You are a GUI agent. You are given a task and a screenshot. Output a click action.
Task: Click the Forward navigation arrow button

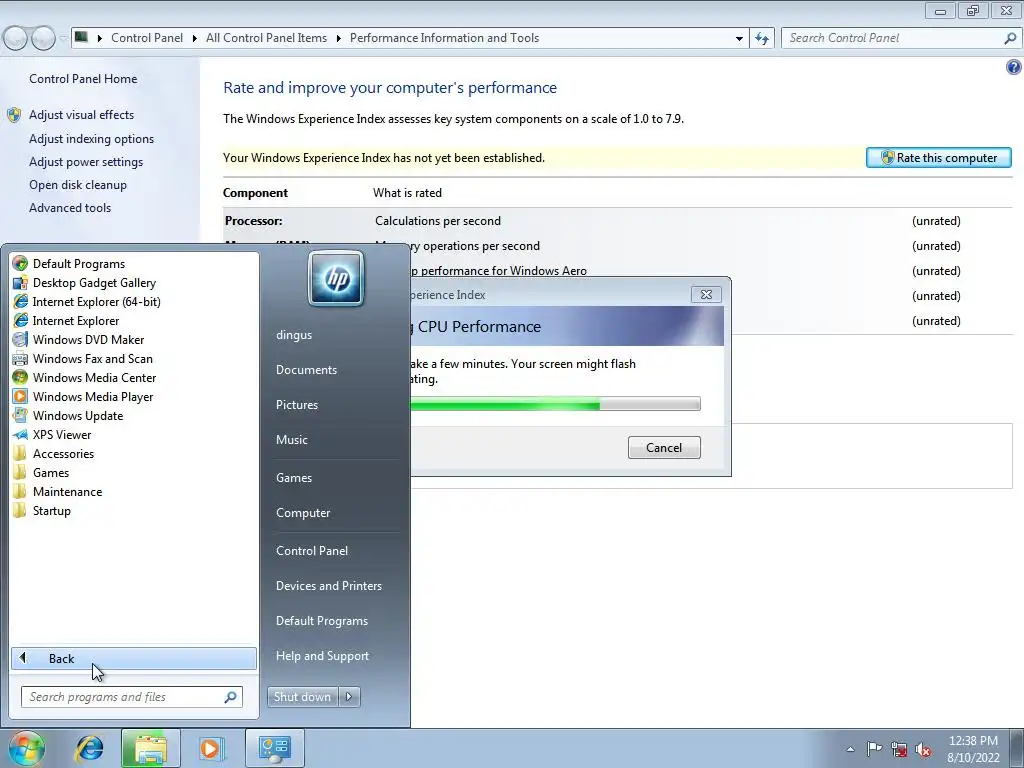coord(43,38)
